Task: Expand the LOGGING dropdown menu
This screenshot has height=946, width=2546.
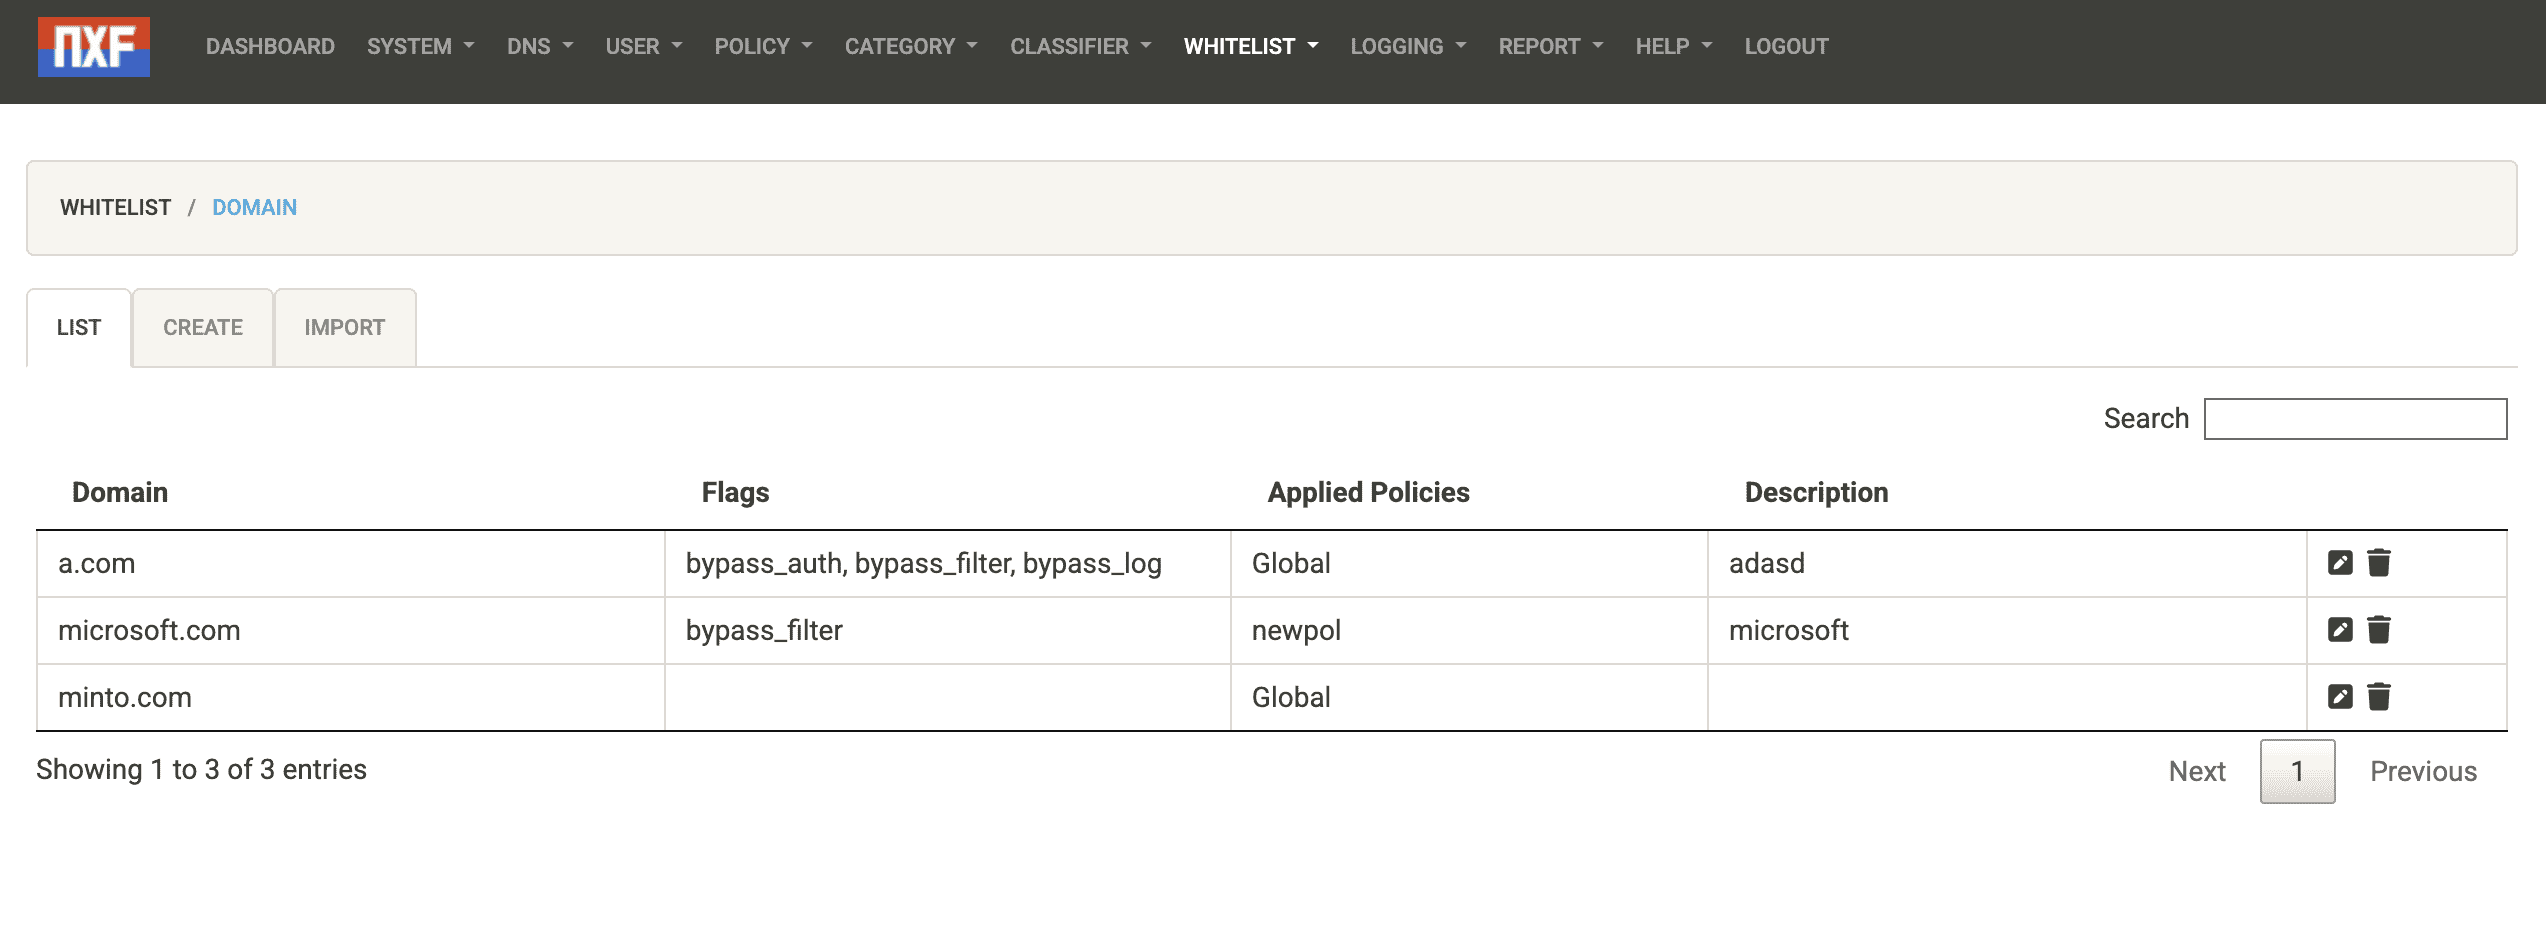Action: 1408,47
